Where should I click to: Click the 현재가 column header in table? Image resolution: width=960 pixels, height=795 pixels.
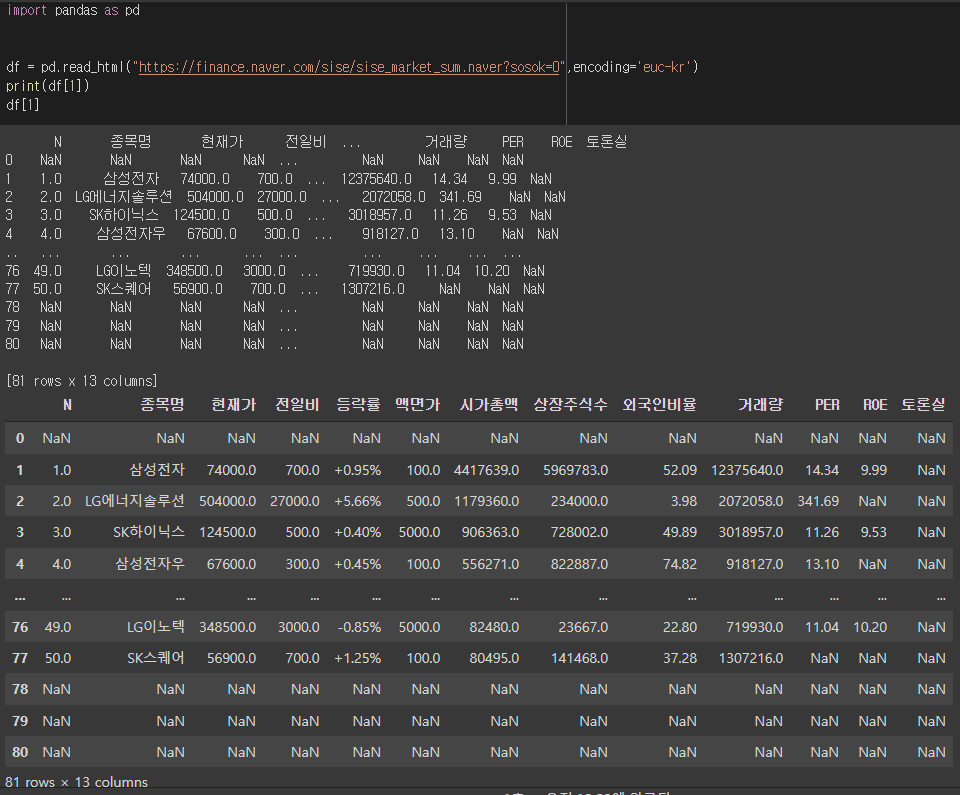coord(233,404)
